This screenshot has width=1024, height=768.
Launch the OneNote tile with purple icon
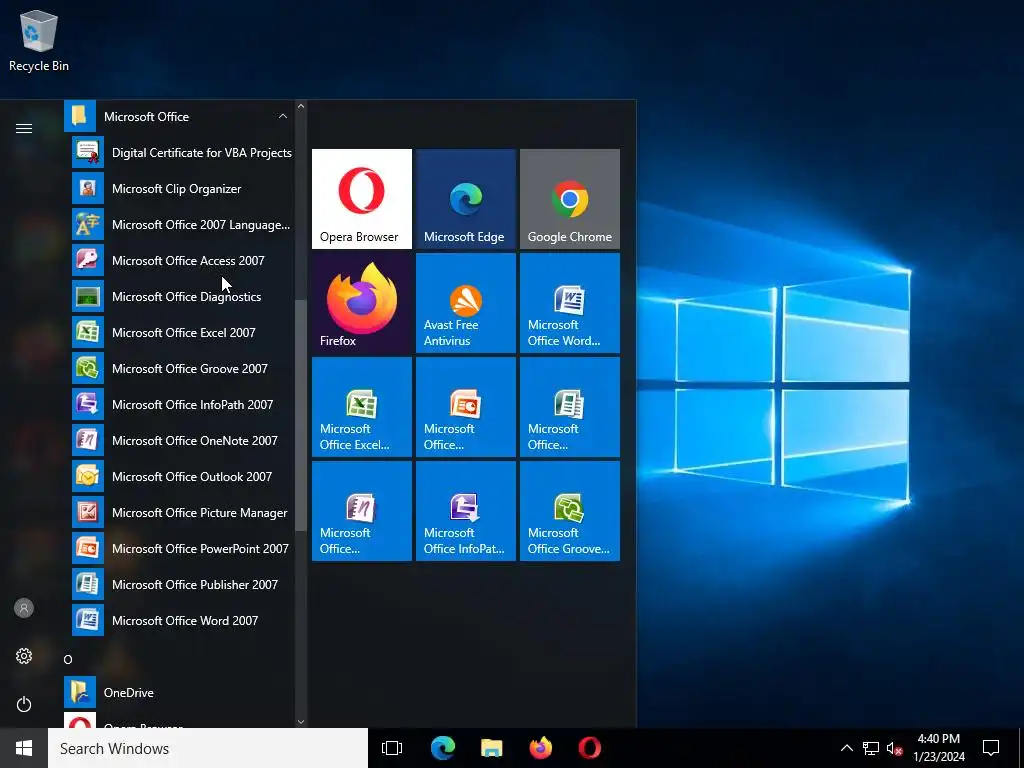[x=362, y=511]
